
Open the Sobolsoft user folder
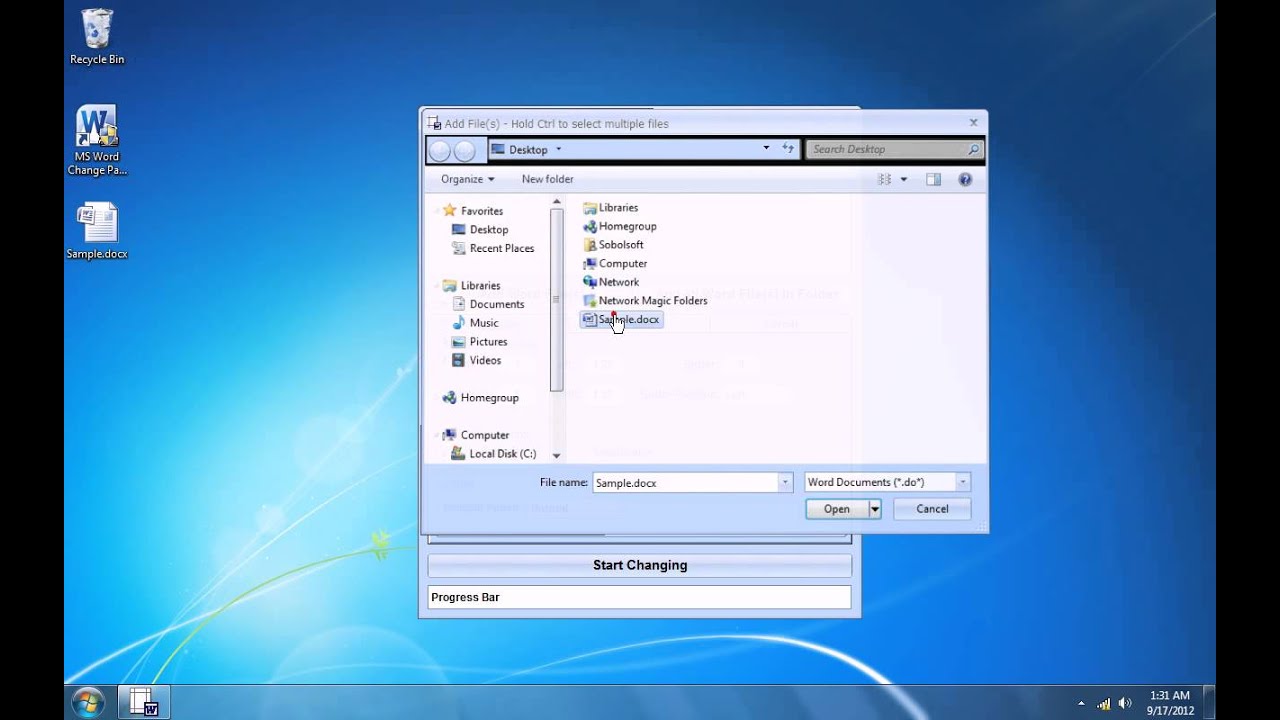[612, 245]
